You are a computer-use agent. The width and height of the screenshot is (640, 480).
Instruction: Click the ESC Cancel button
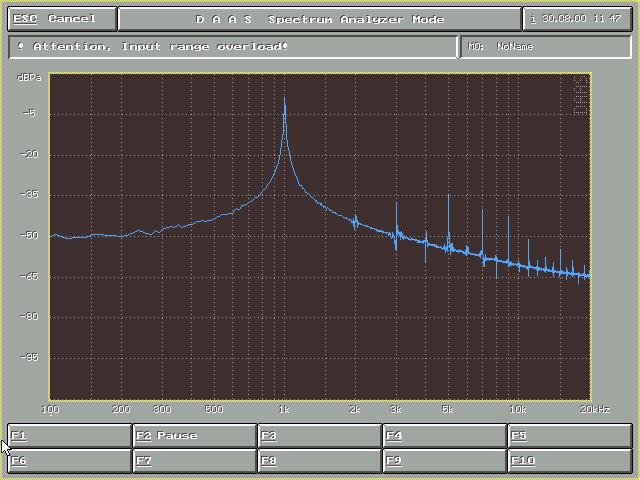[x=61, y=19]
